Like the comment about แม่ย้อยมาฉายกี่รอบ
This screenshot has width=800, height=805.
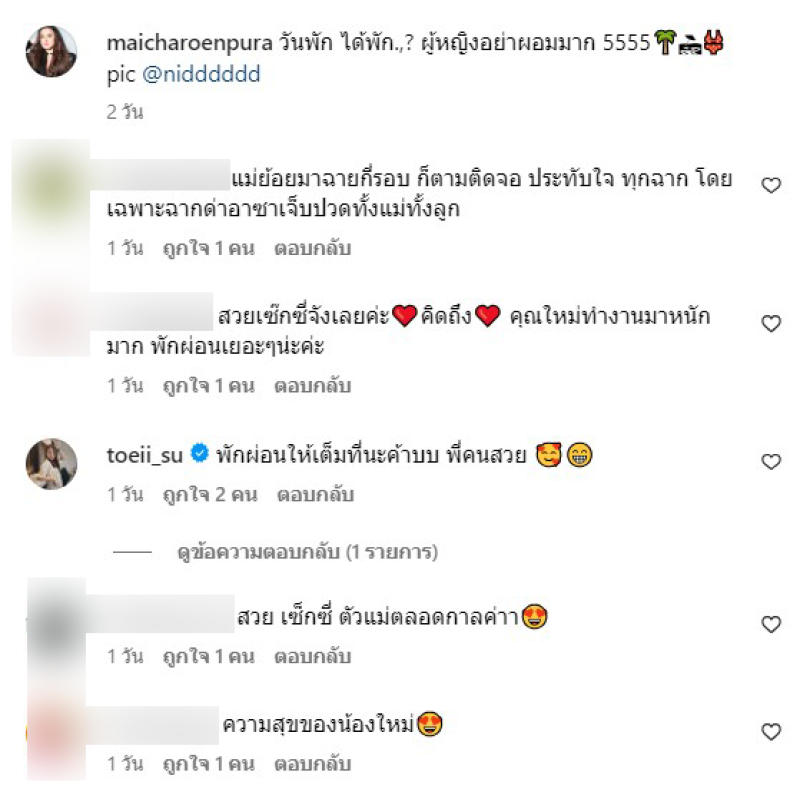click(x=771, y=185)
